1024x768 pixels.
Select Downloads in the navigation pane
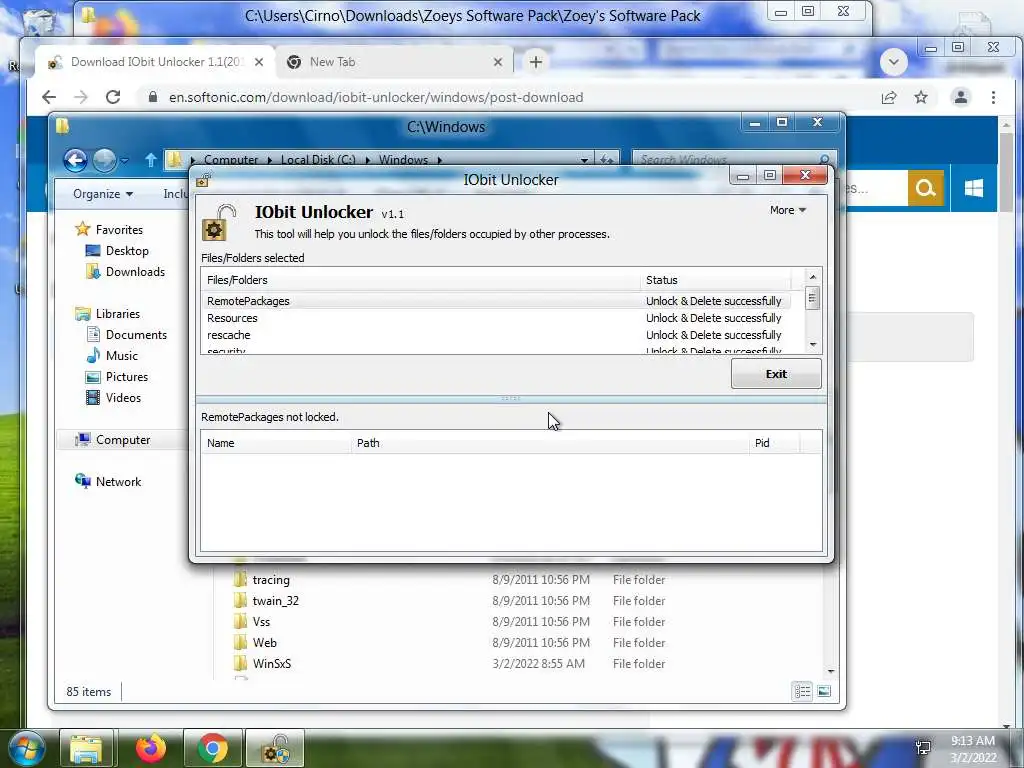[135, 272]
